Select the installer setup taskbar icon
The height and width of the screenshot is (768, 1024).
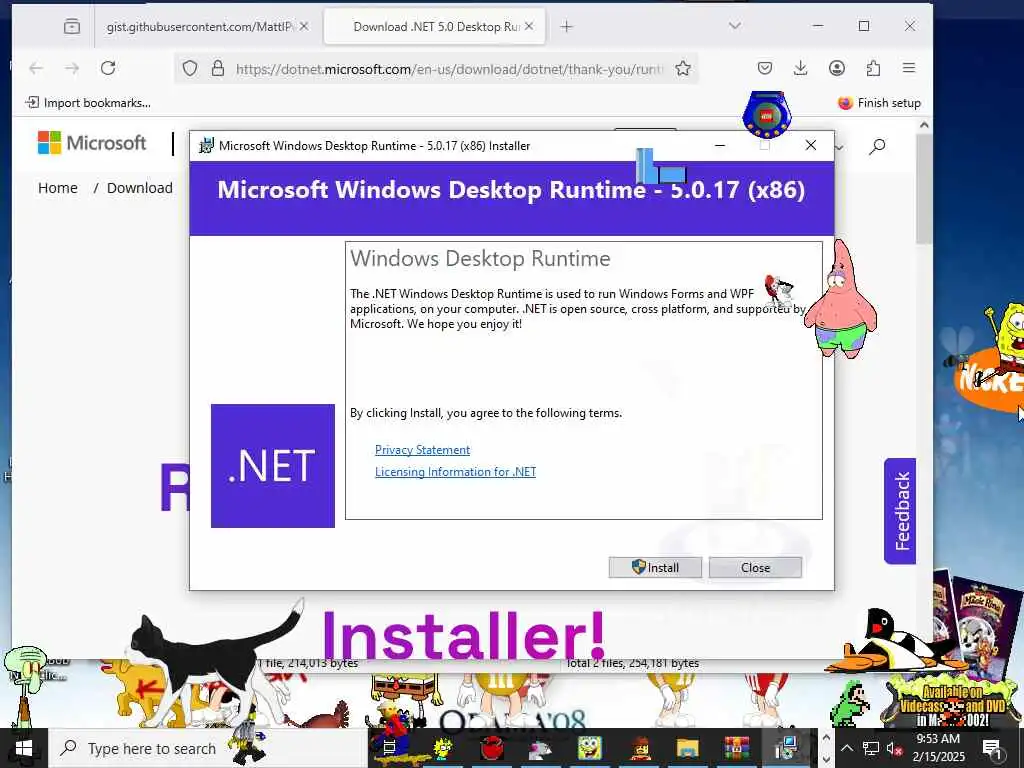(786, 748)
